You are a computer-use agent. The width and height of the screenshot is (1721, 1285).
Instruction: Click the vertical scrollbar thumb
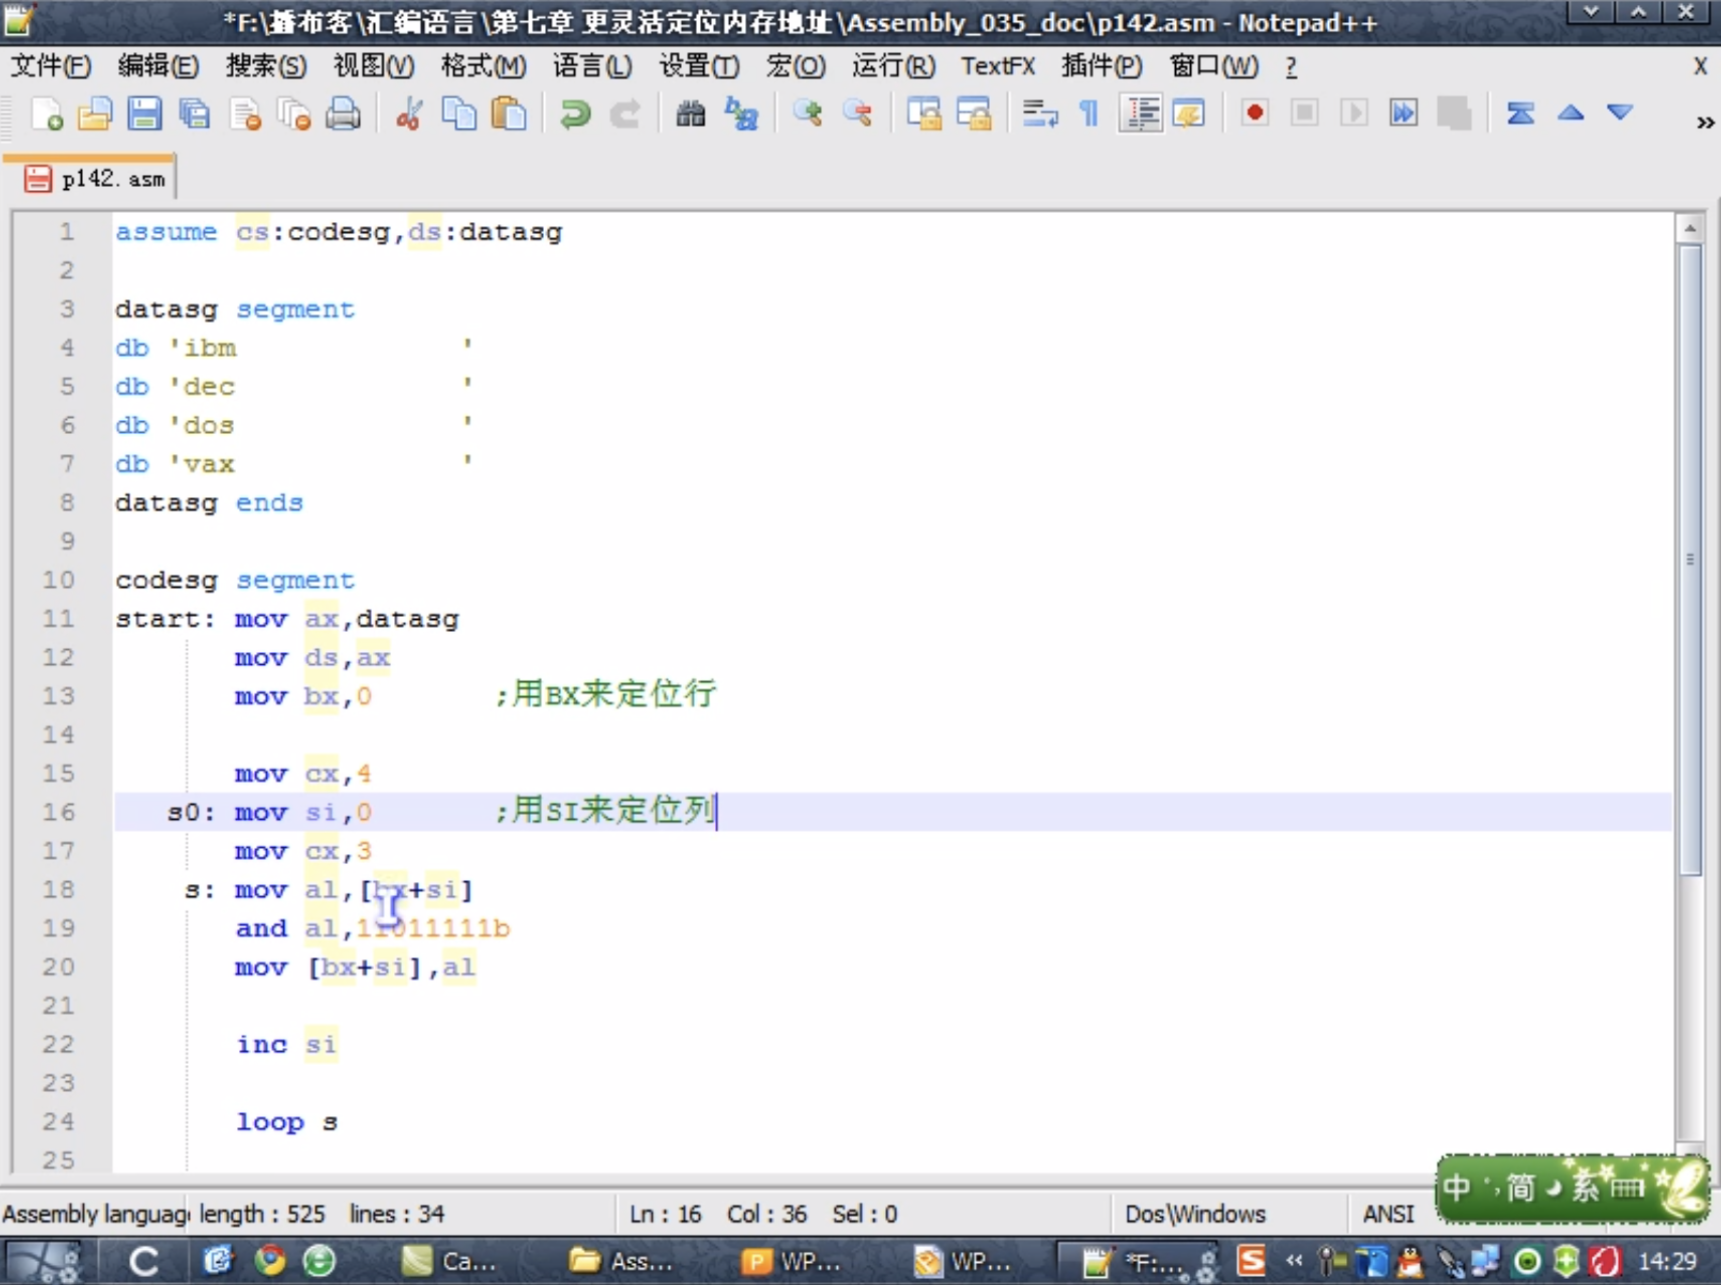point(1690,560)
